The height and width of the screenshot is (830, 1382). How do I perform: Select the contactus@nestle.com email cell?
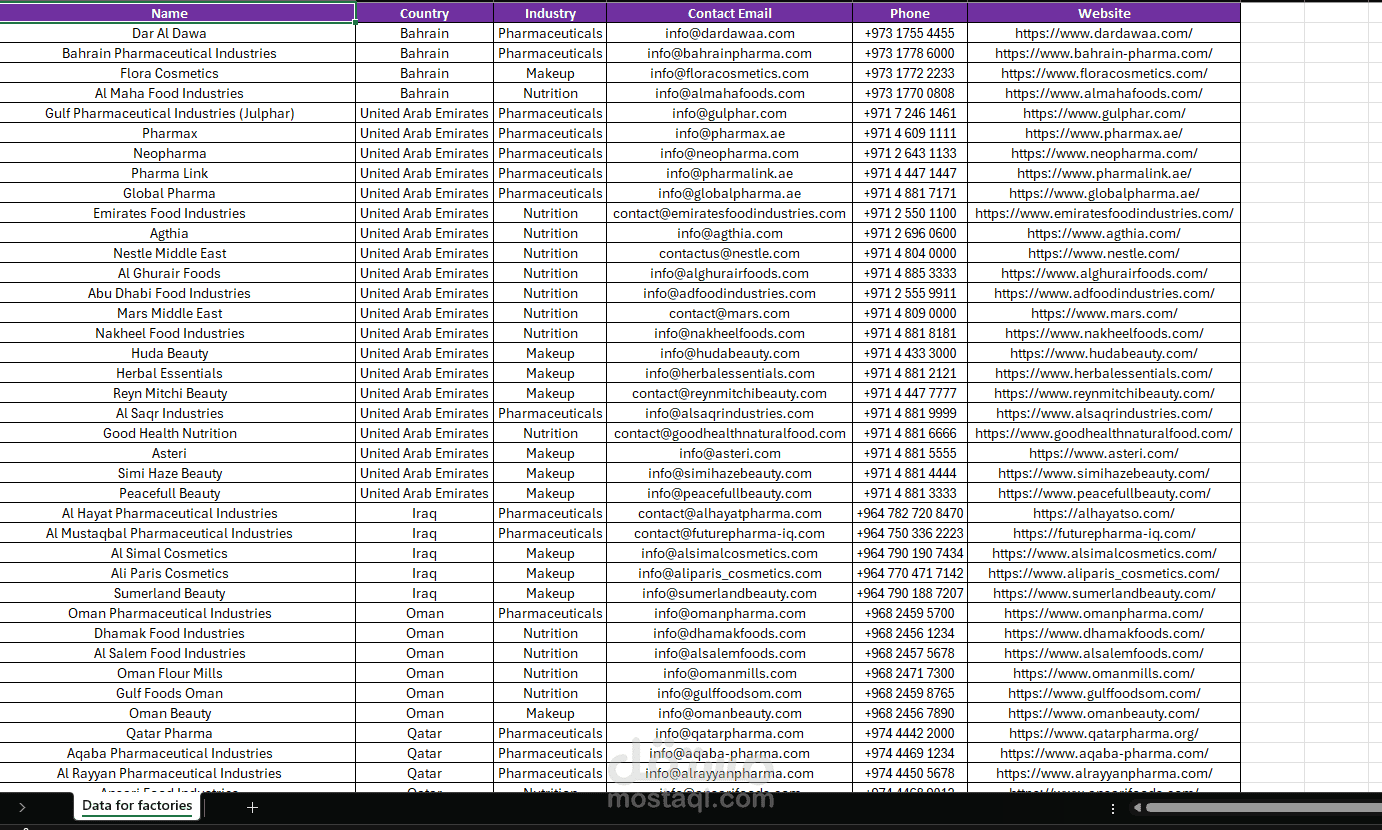click(x=729, y=253)
